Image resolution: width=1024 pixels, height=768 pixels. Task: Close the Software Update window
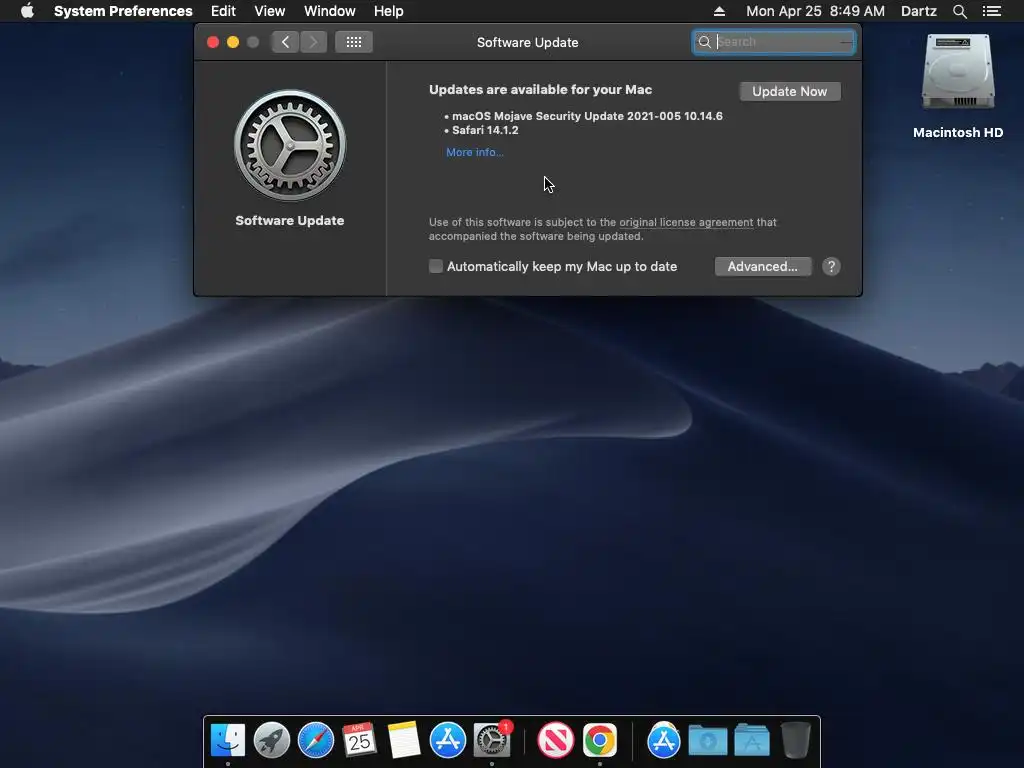click(x=213, y=42)
